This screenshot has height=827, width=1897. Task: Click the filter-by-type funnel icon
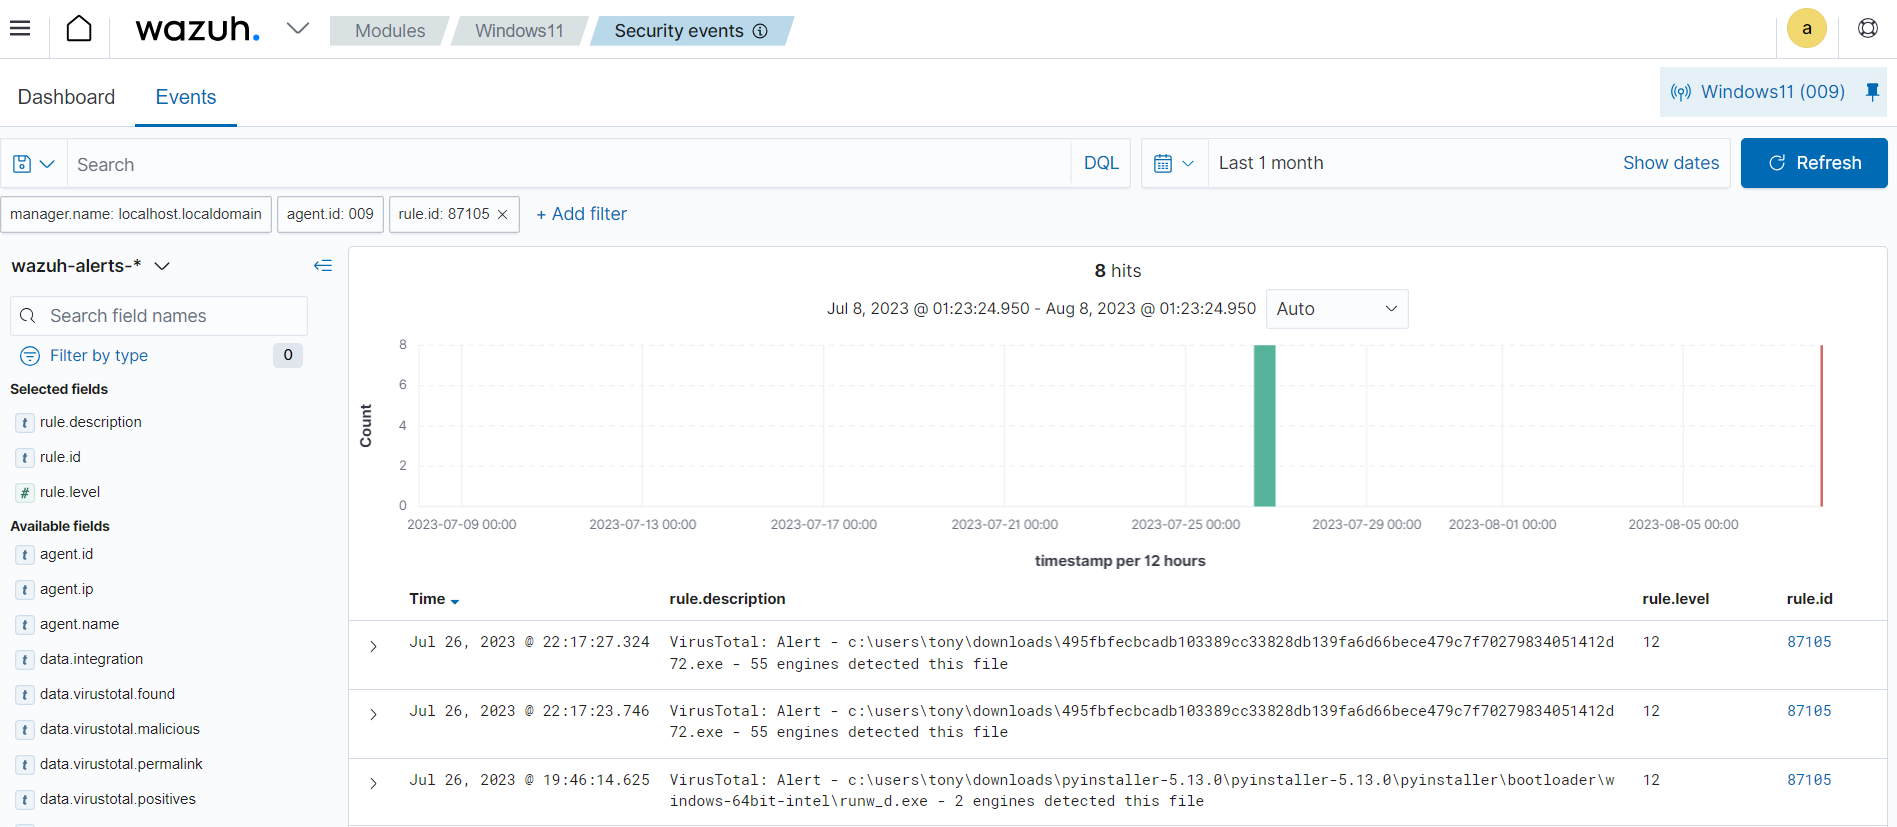pos(30,356)
